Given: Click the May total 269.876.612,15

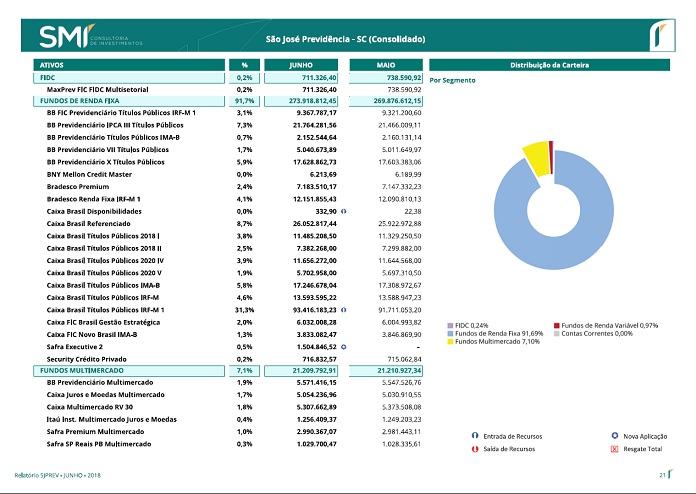Looking at the screenshot, I should point(397,101).
